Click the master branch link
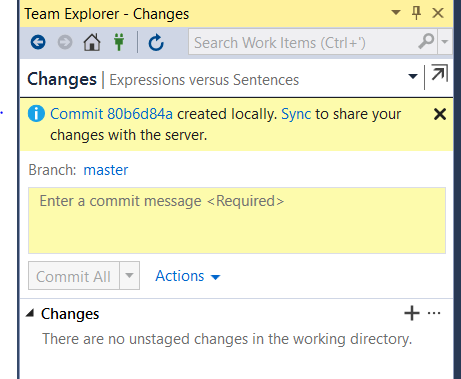 coord(106,170)
